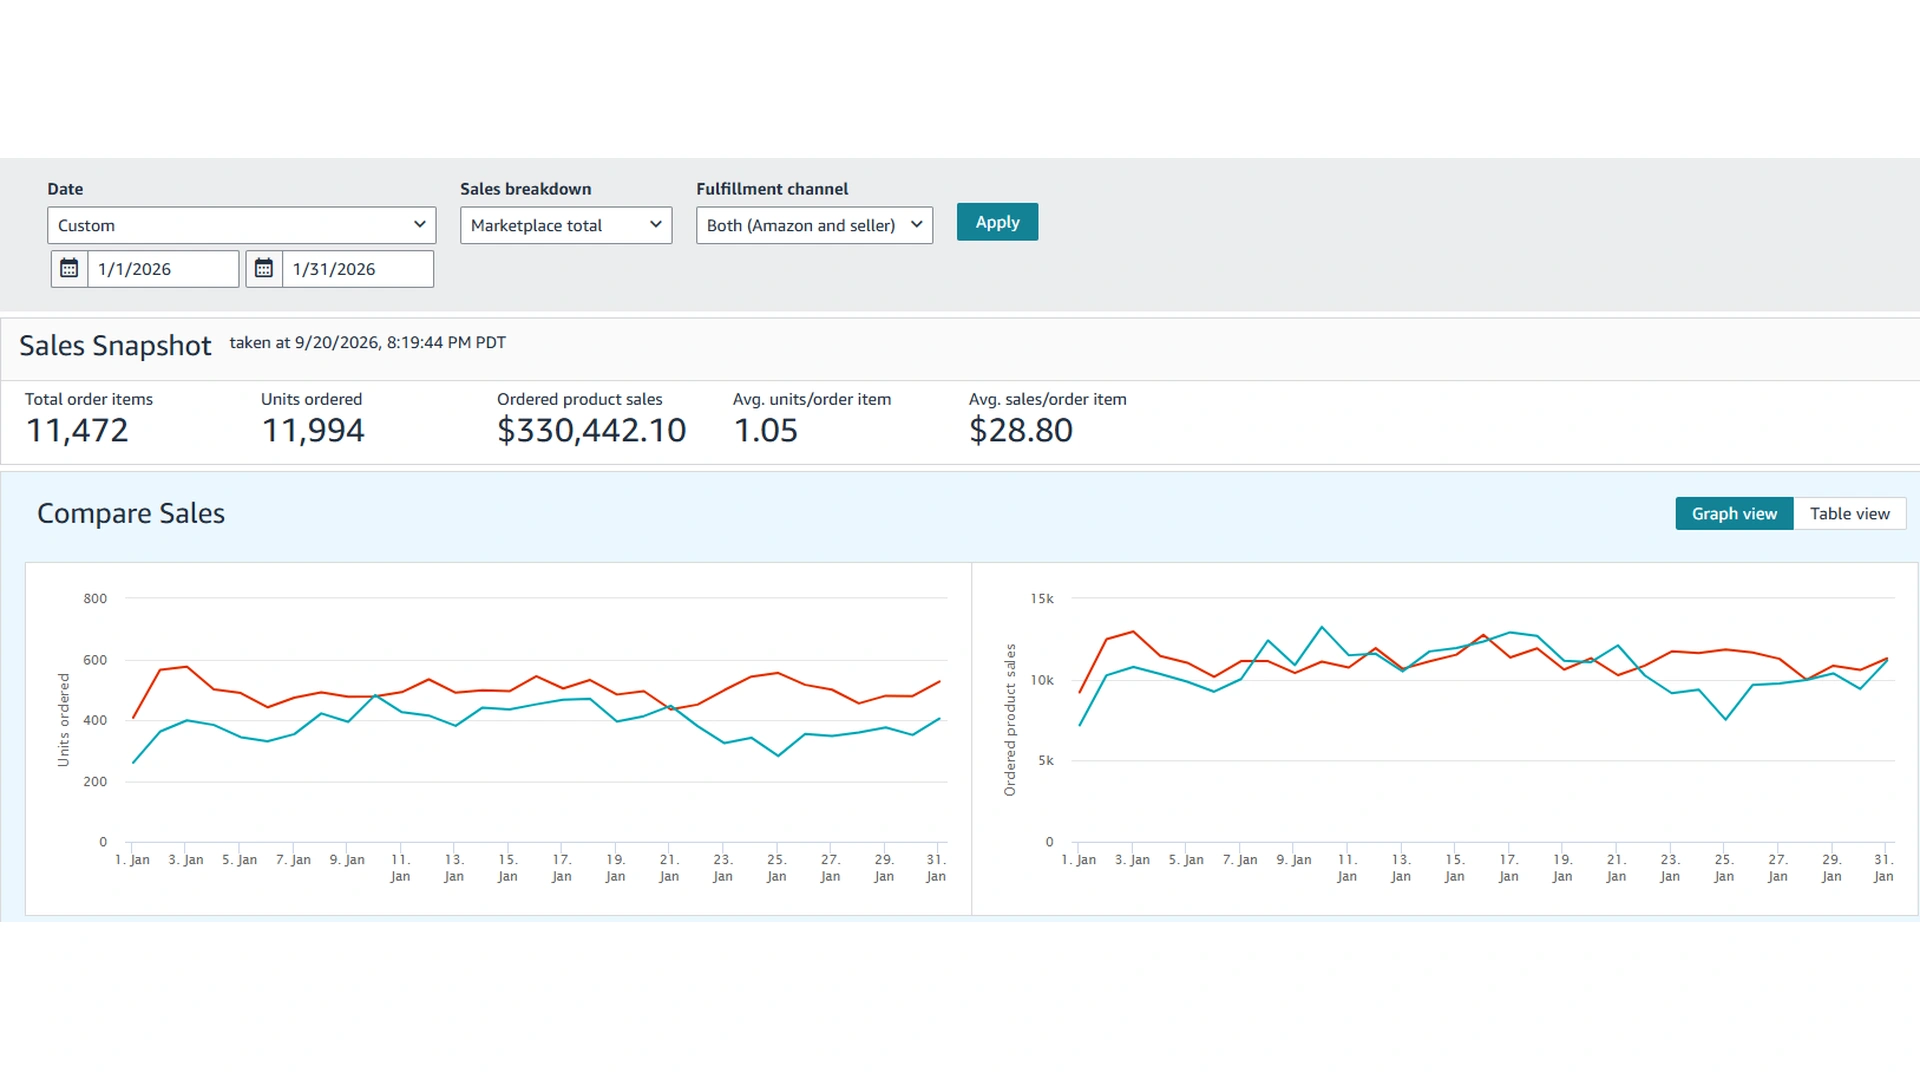Switch to Table view

(1849, 513)
